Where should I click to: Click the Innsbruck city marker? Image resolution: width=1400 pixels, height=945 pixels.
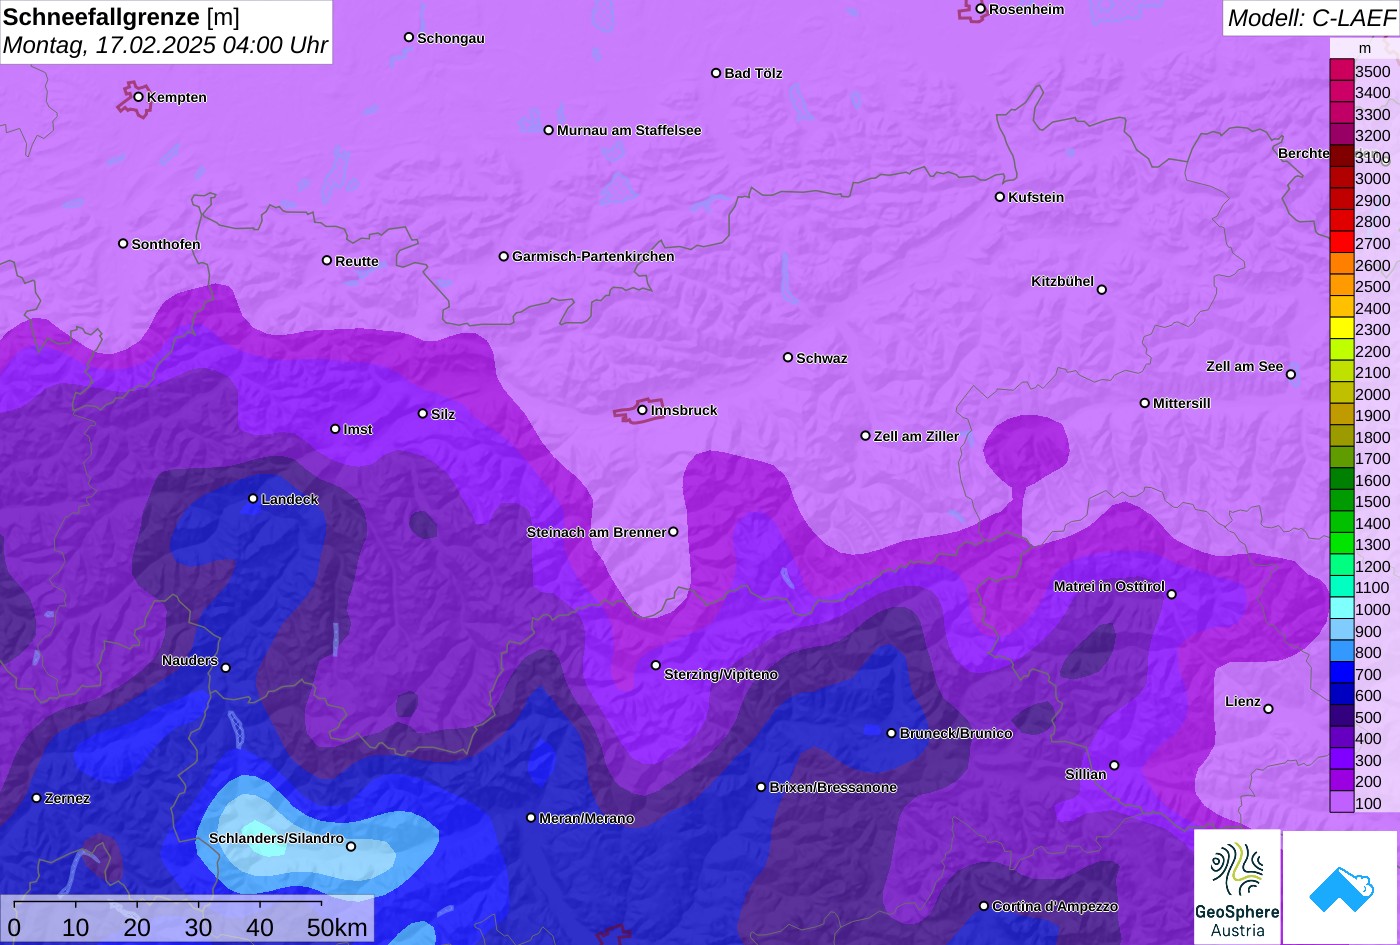642,410
